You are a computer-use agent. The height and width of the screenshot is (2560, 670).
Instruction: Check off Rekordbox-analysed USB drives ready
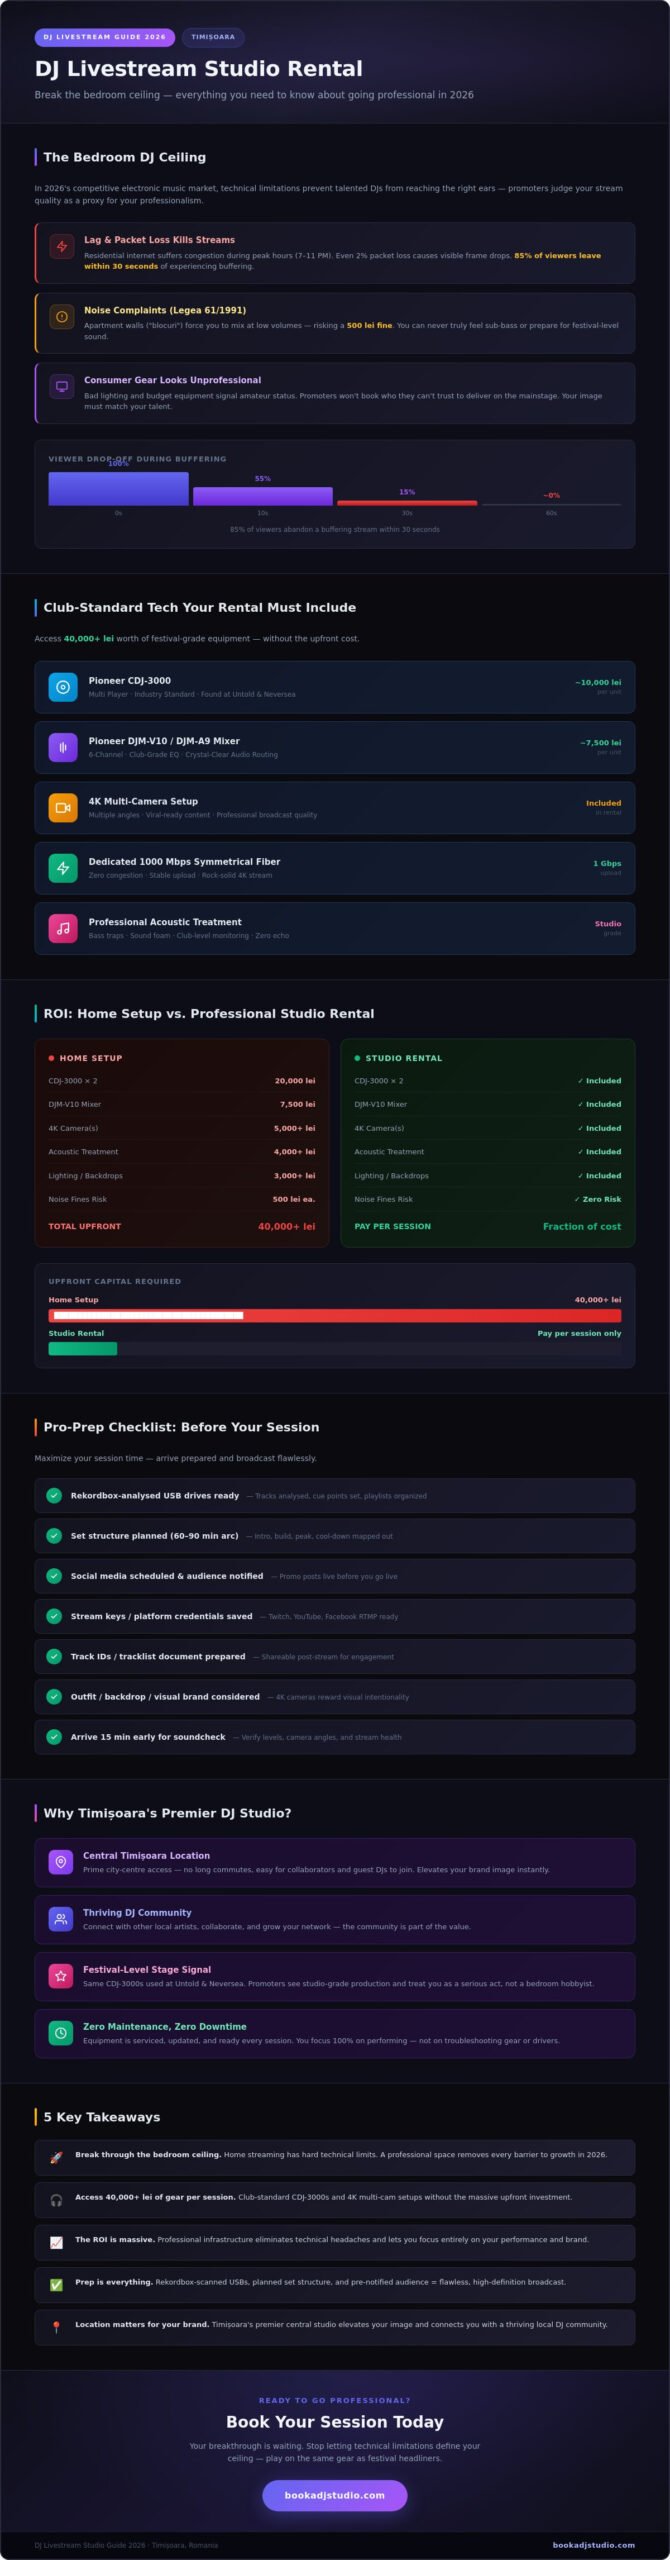click(x=55, y=1496)
